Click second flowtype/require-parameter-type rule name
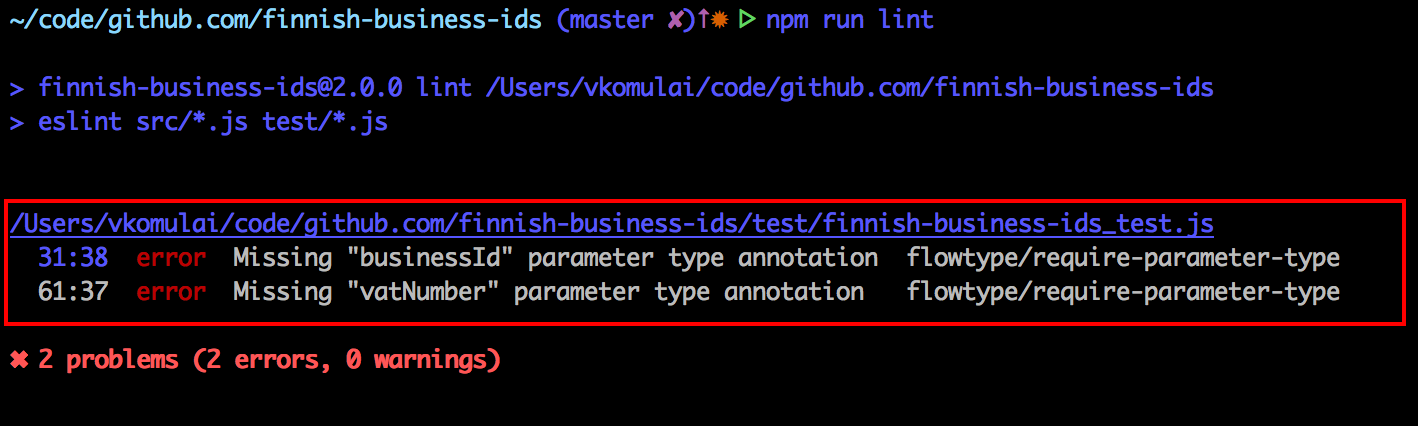The height and width of the screenshot is (426, 1418). (x=1123, y=292)
